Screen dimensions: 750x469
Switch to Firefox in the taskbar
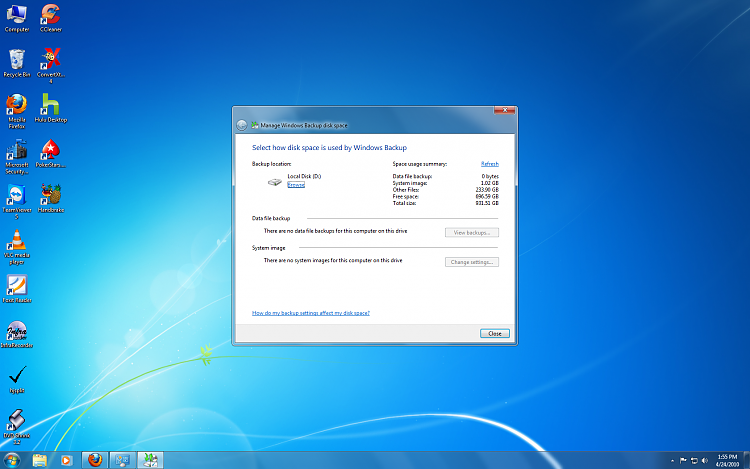95,460
